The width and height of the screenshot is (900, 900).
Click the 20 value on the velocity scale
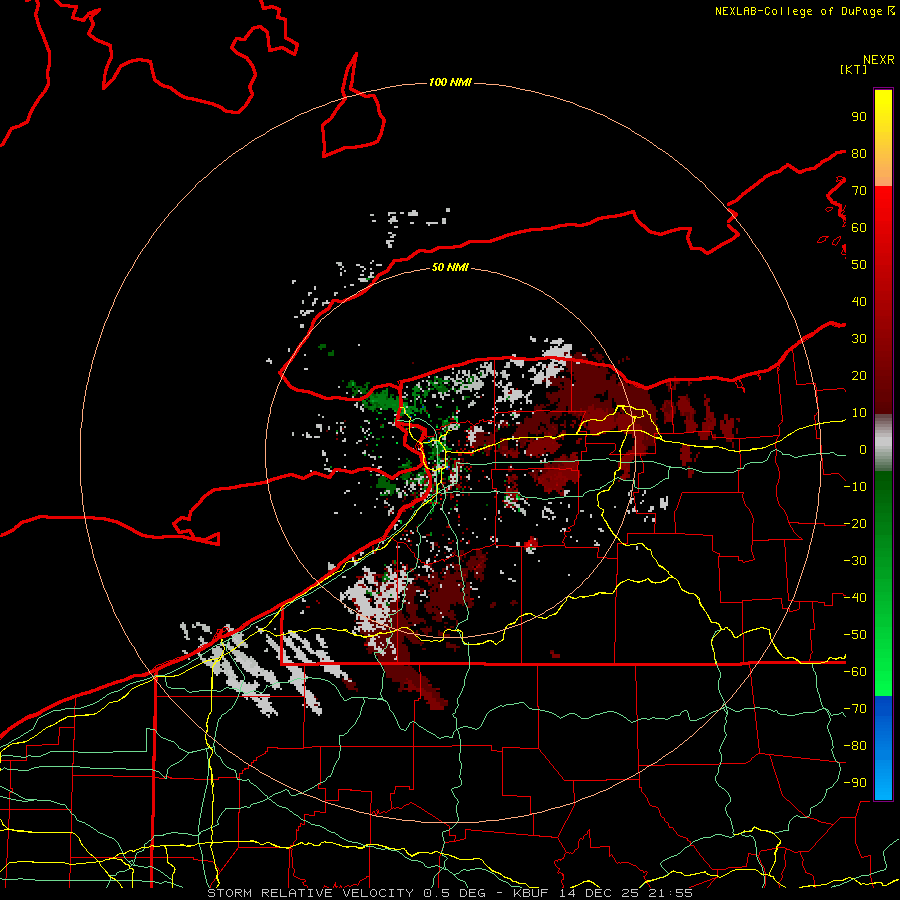tap(859, 376)
